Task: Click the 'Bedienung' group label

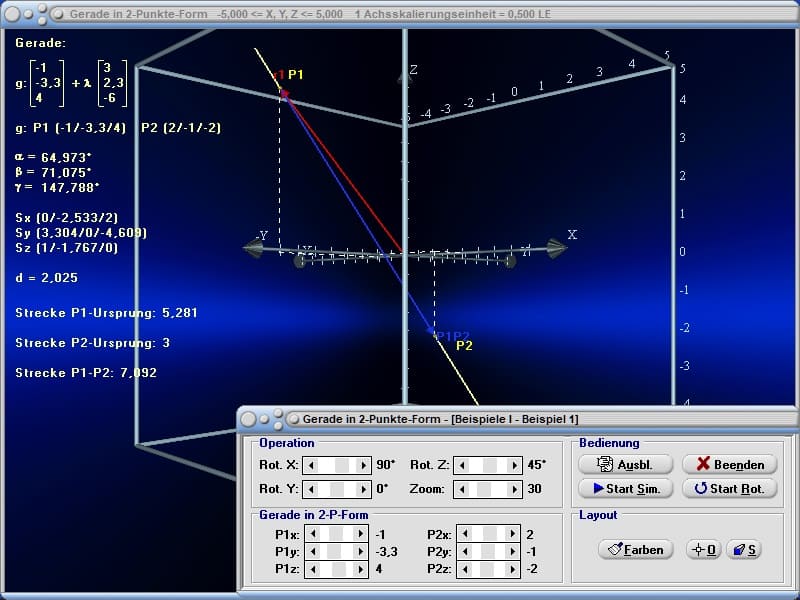Action: (609, 443)
